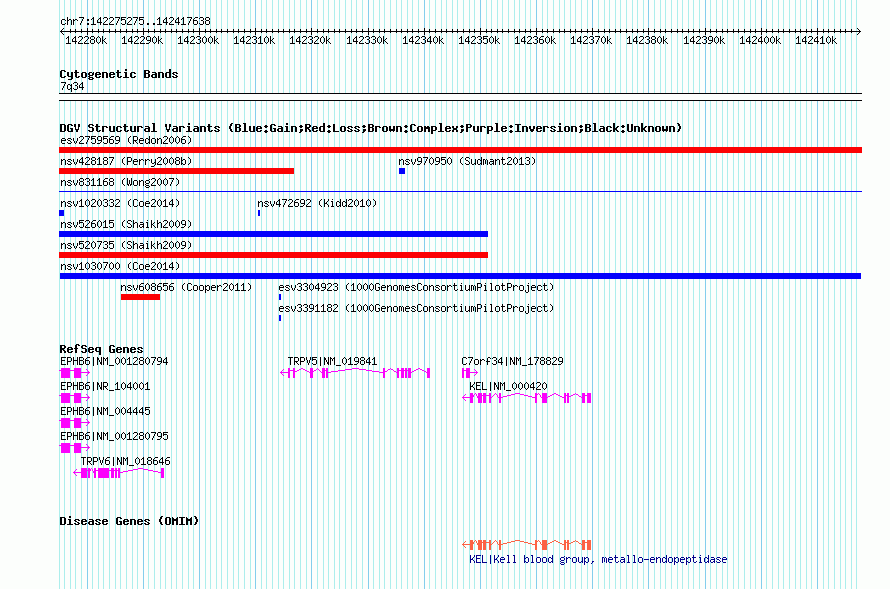Viewport: 890px width, 589px height.
Task: Click the C7orf34 NM_178829 gene glyph
Action: point(470,373)
